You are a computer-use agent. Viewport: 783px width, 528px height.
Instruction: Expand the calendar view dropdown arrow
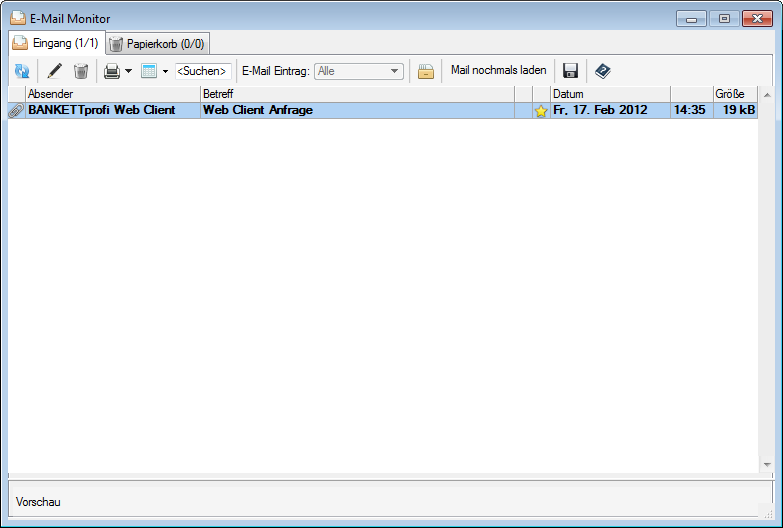point(165,72)
